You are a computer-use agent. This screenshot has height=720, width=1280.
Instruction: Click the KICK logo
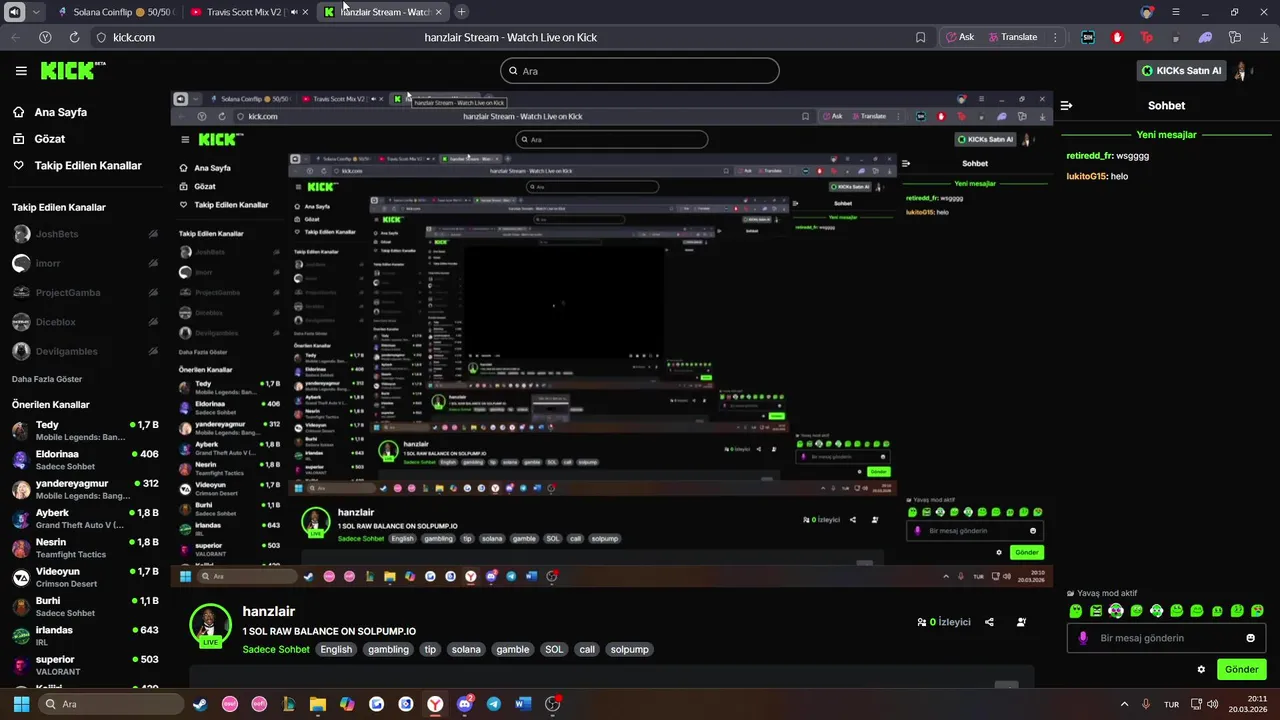point(72,70)
